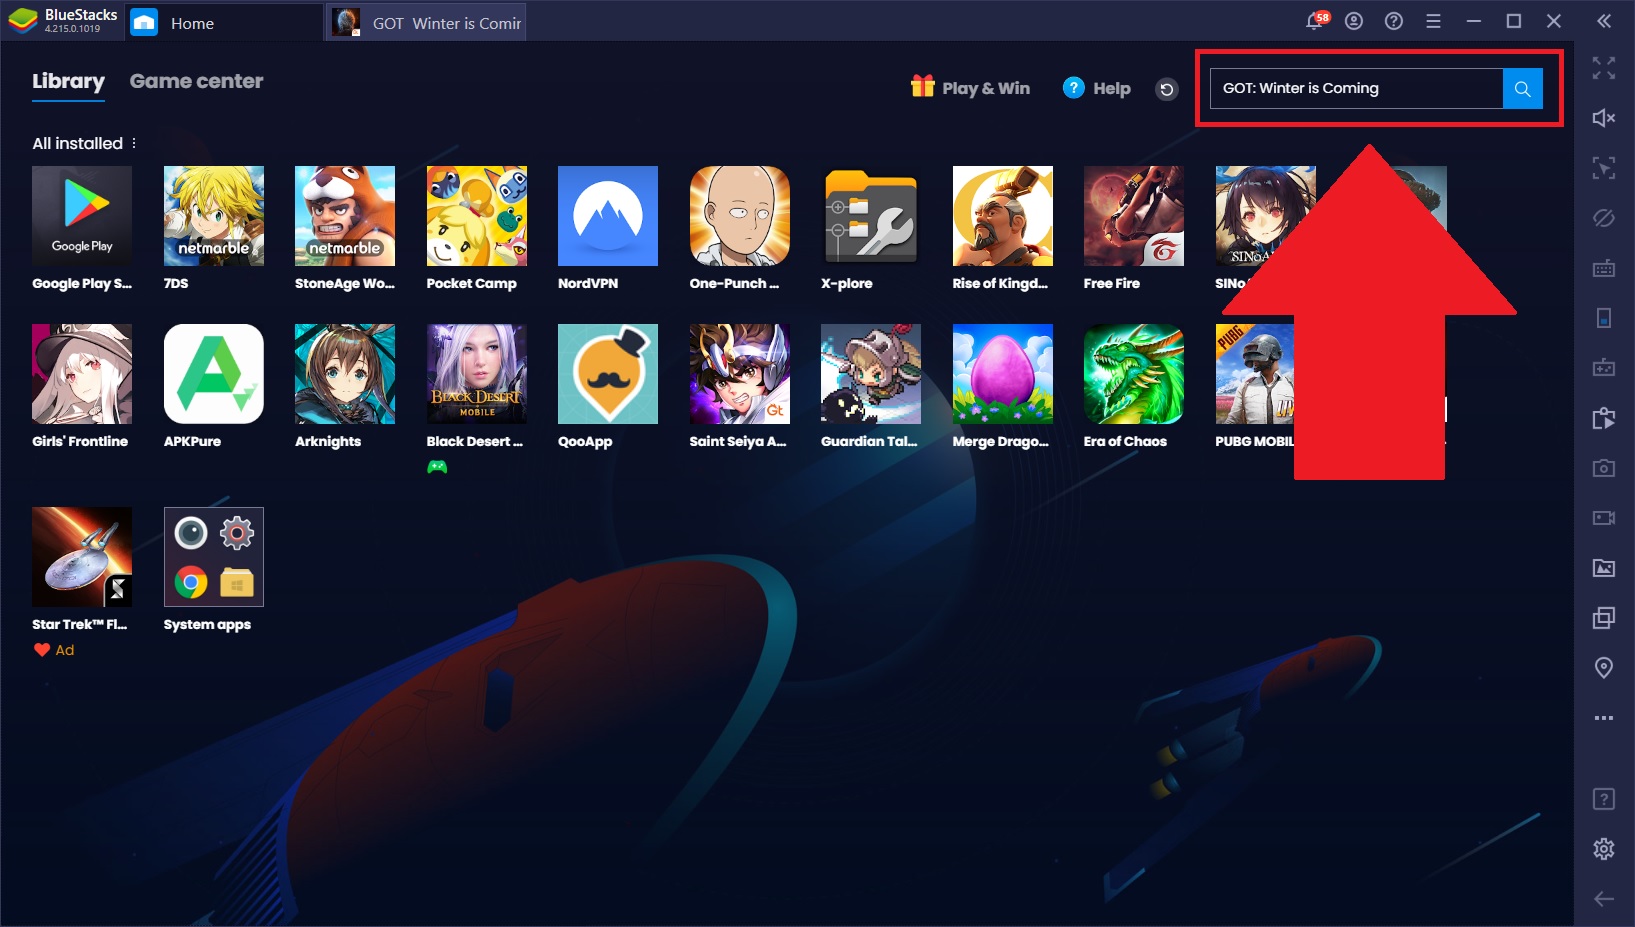Viewport: 1635px width, 927px height.
Task: Start screen recording
Action: pyautogui.click(x=1604, y=518)
